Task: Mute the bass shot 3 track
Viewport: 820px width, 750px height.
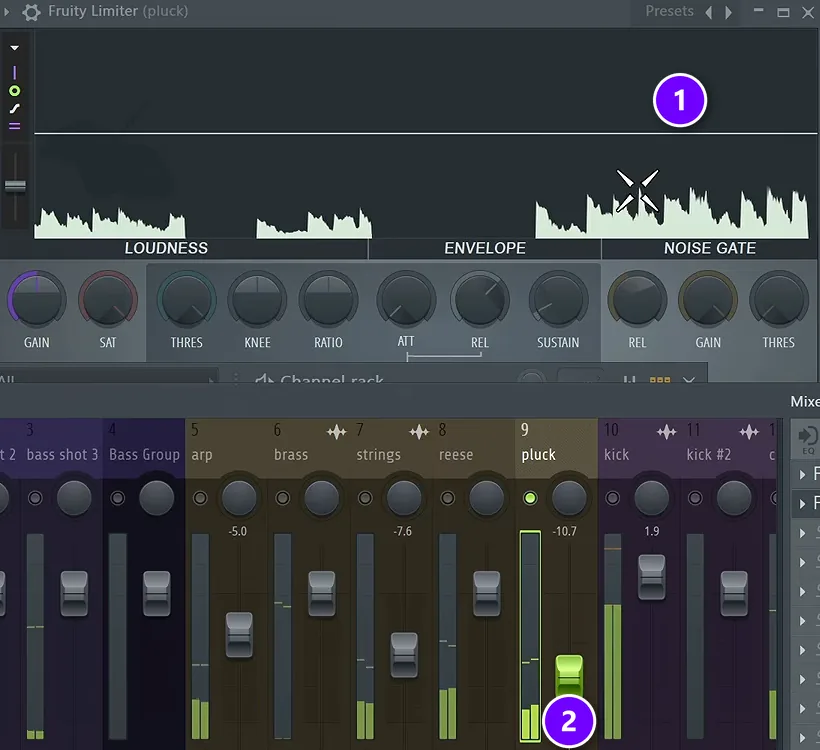Action: (35, 498)
